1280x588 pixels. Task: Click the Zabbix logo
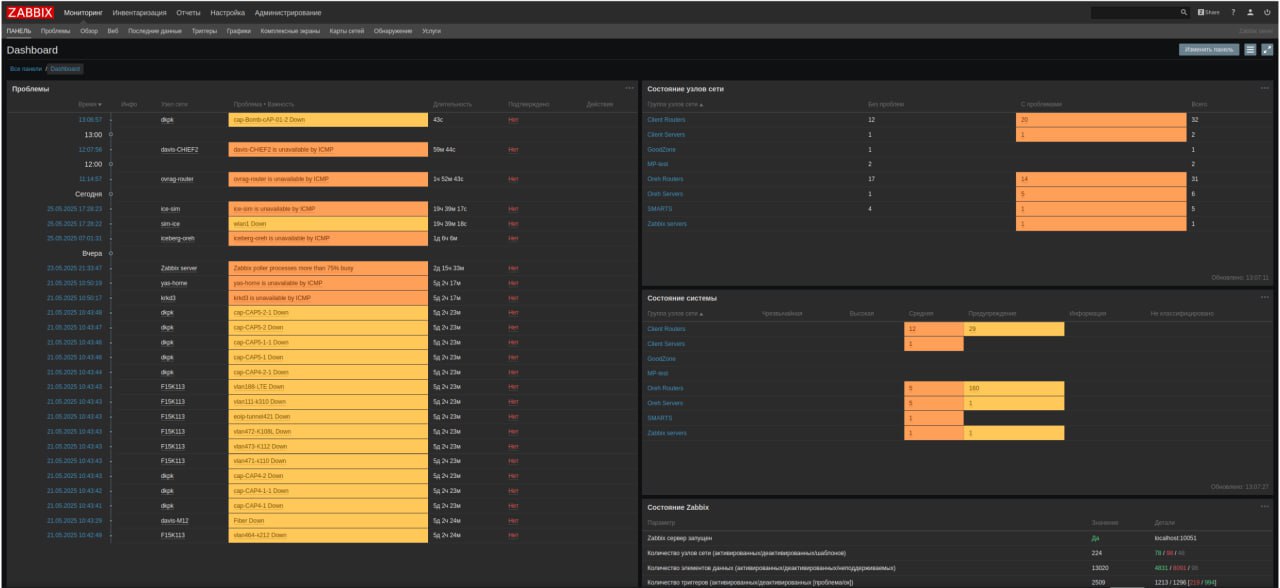(31, 12)
